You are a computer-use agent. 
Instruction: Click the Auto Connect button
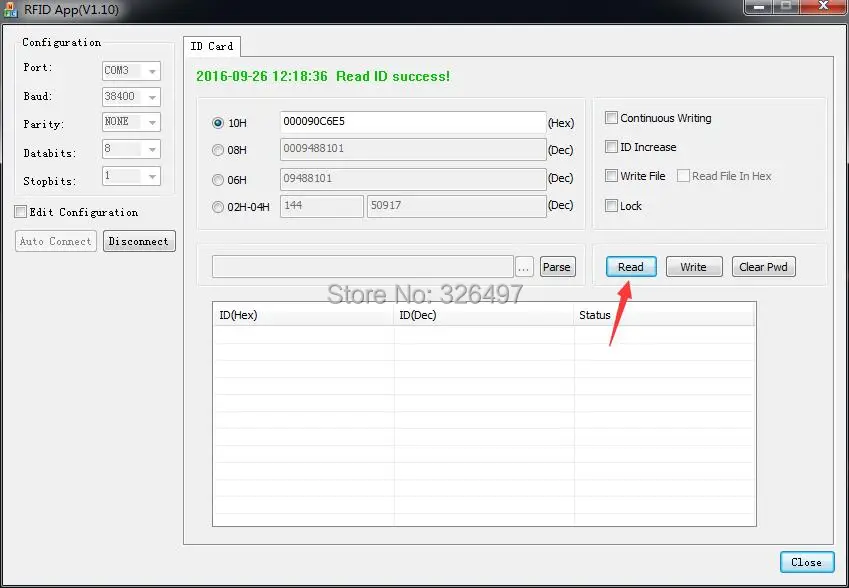point(56,241)
